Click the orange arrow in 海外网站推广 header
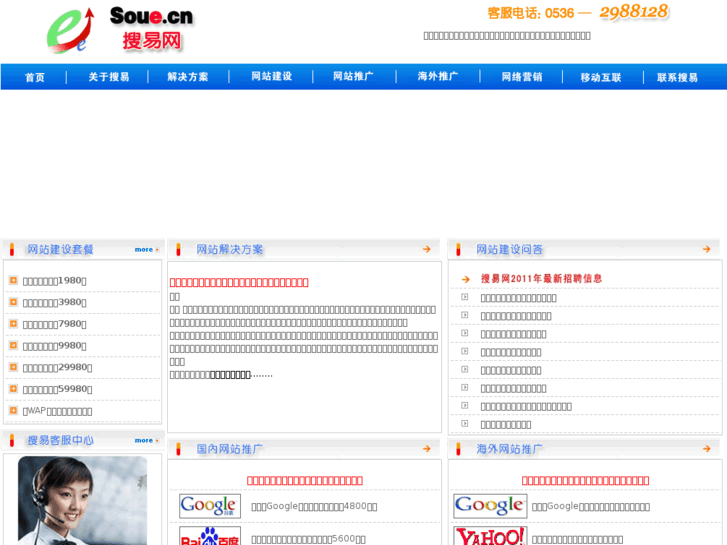727x545 pixels. [706, 449]
